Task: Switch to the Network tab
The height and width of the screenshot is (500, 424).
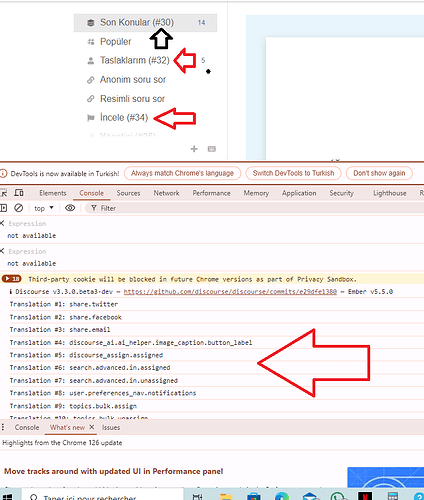Action: [166, 193]
